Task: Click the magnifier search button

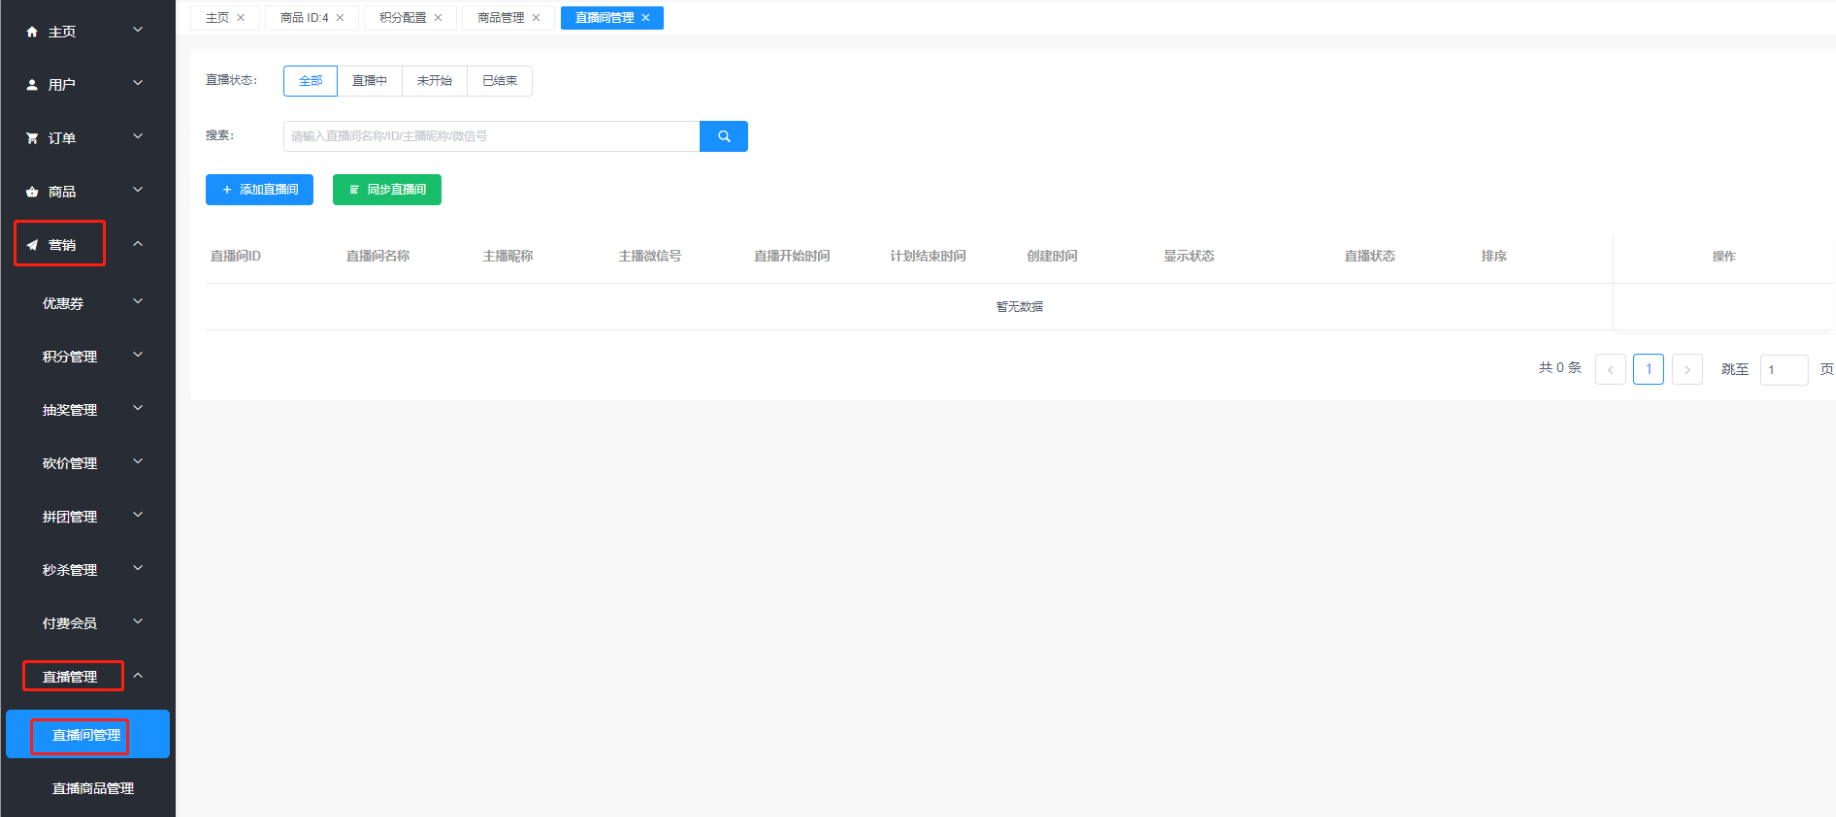Action: tap(723, 136)
